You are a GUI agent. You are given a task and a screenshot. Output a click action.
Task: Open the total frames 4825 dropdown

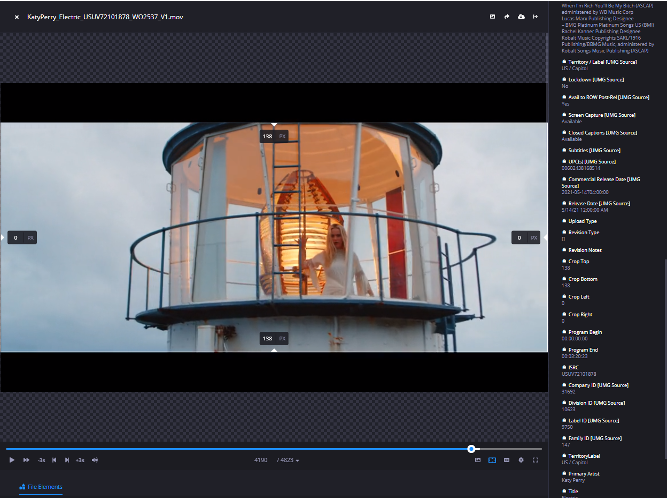288,461
